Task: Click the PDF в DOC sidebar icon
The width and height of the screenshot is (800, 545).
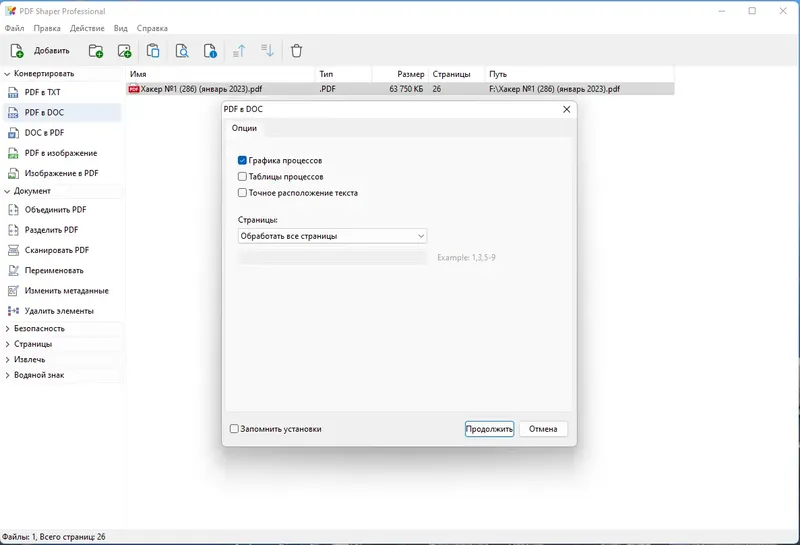Action: click(13, 113)
